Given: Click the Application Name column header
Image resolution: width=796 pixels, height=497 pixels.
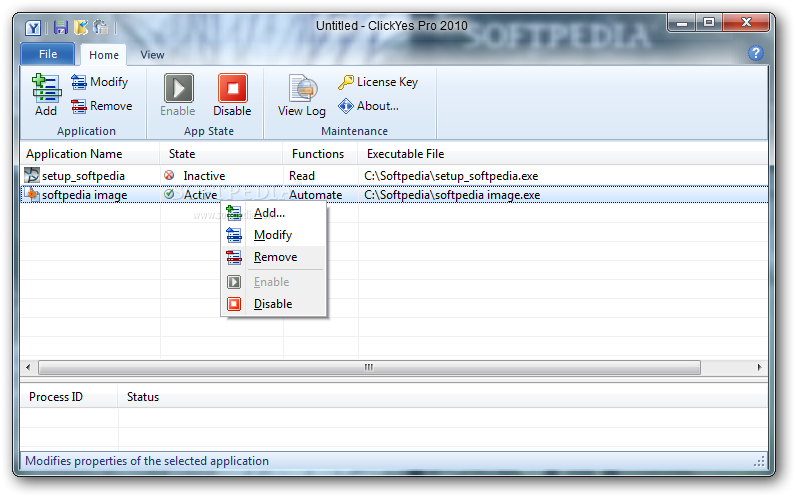Looking at the screenshot, I should point(90,154).
